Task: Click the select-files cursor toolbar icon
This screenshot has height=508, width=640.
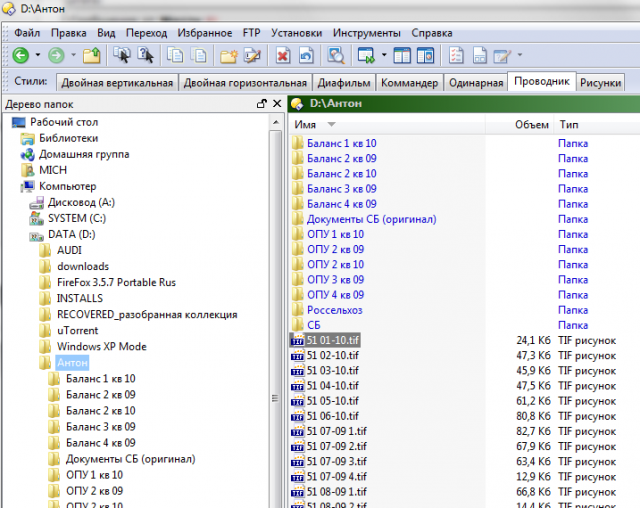Action: (122, 55)
